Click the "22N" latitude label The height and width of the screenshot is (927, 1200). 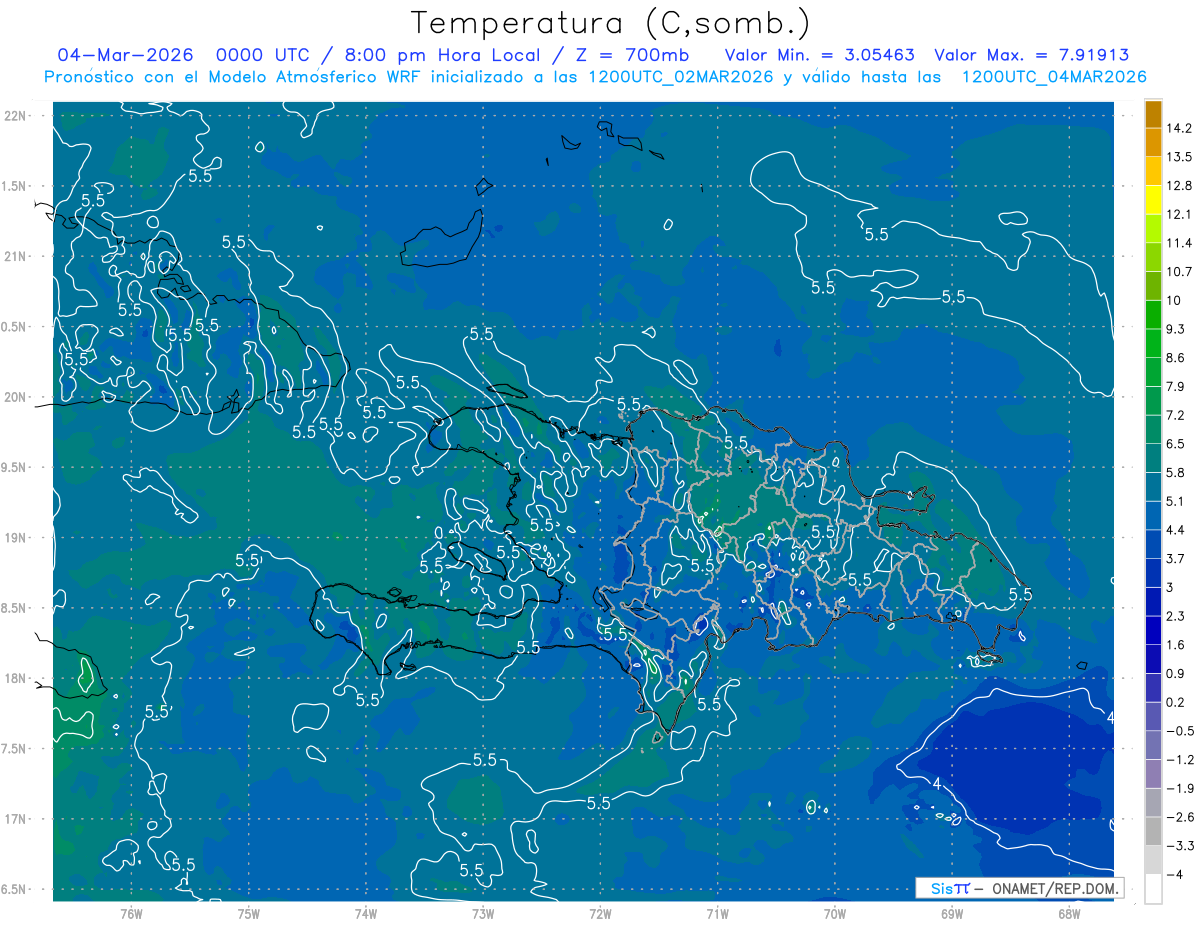click(x=16, y=116)
